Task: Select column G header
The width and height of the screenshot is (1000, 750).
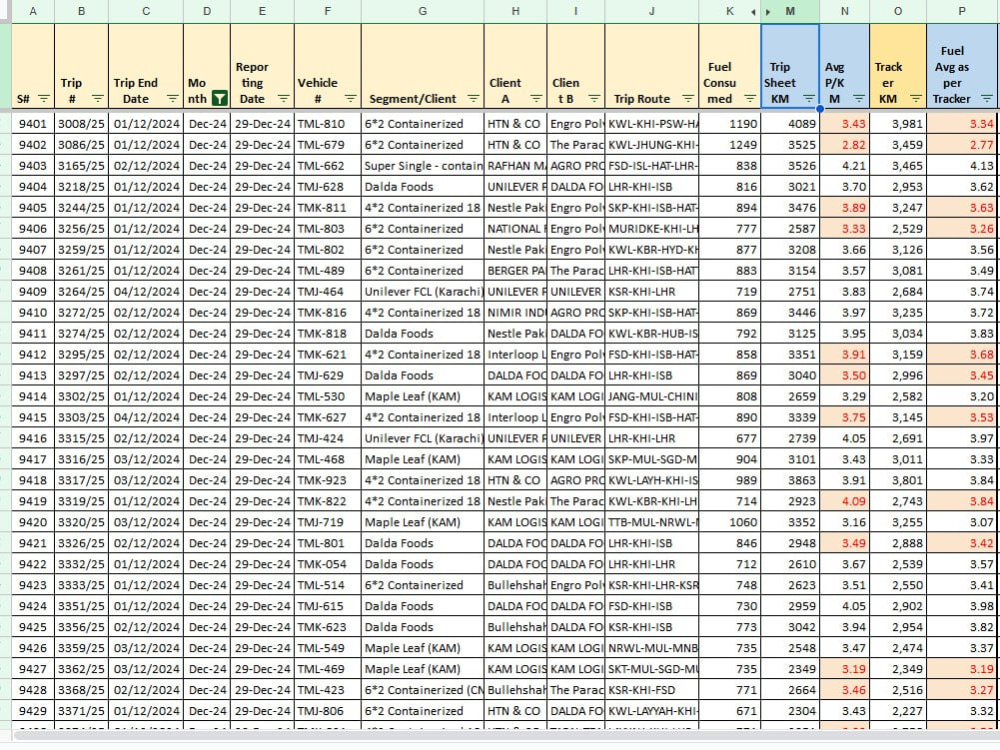Action: (423, 11)
